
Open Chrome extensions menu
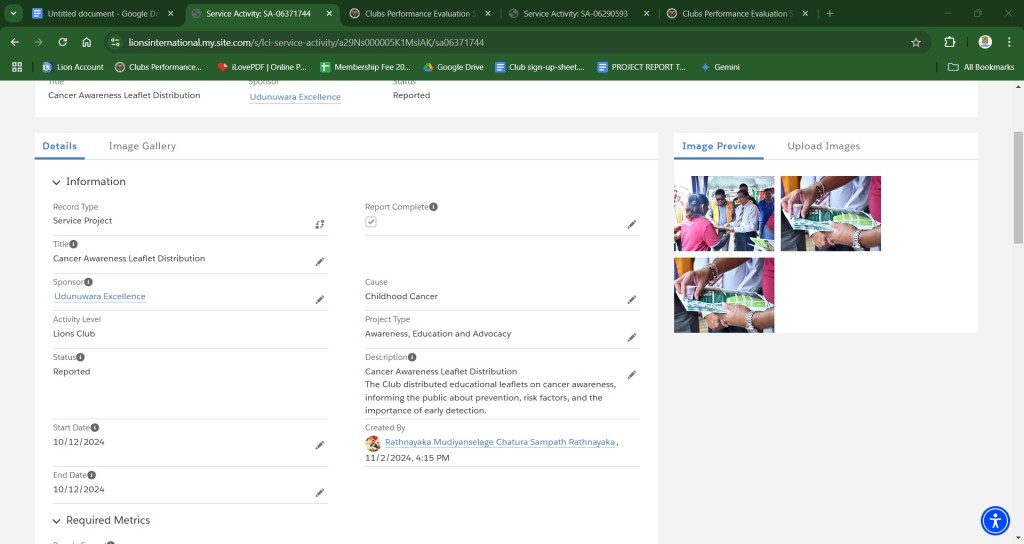point(950,42)
